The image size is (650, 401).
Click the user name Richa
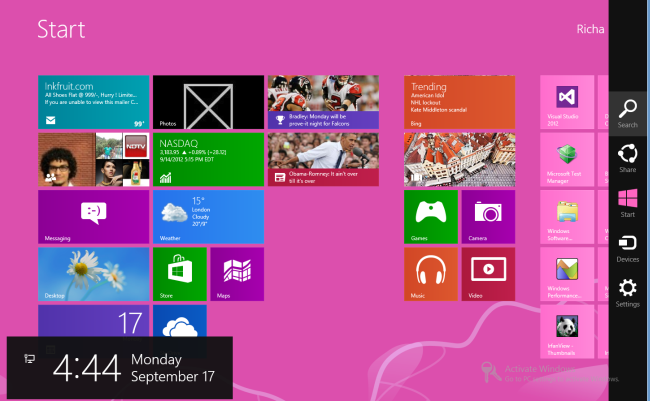point(590,29)
